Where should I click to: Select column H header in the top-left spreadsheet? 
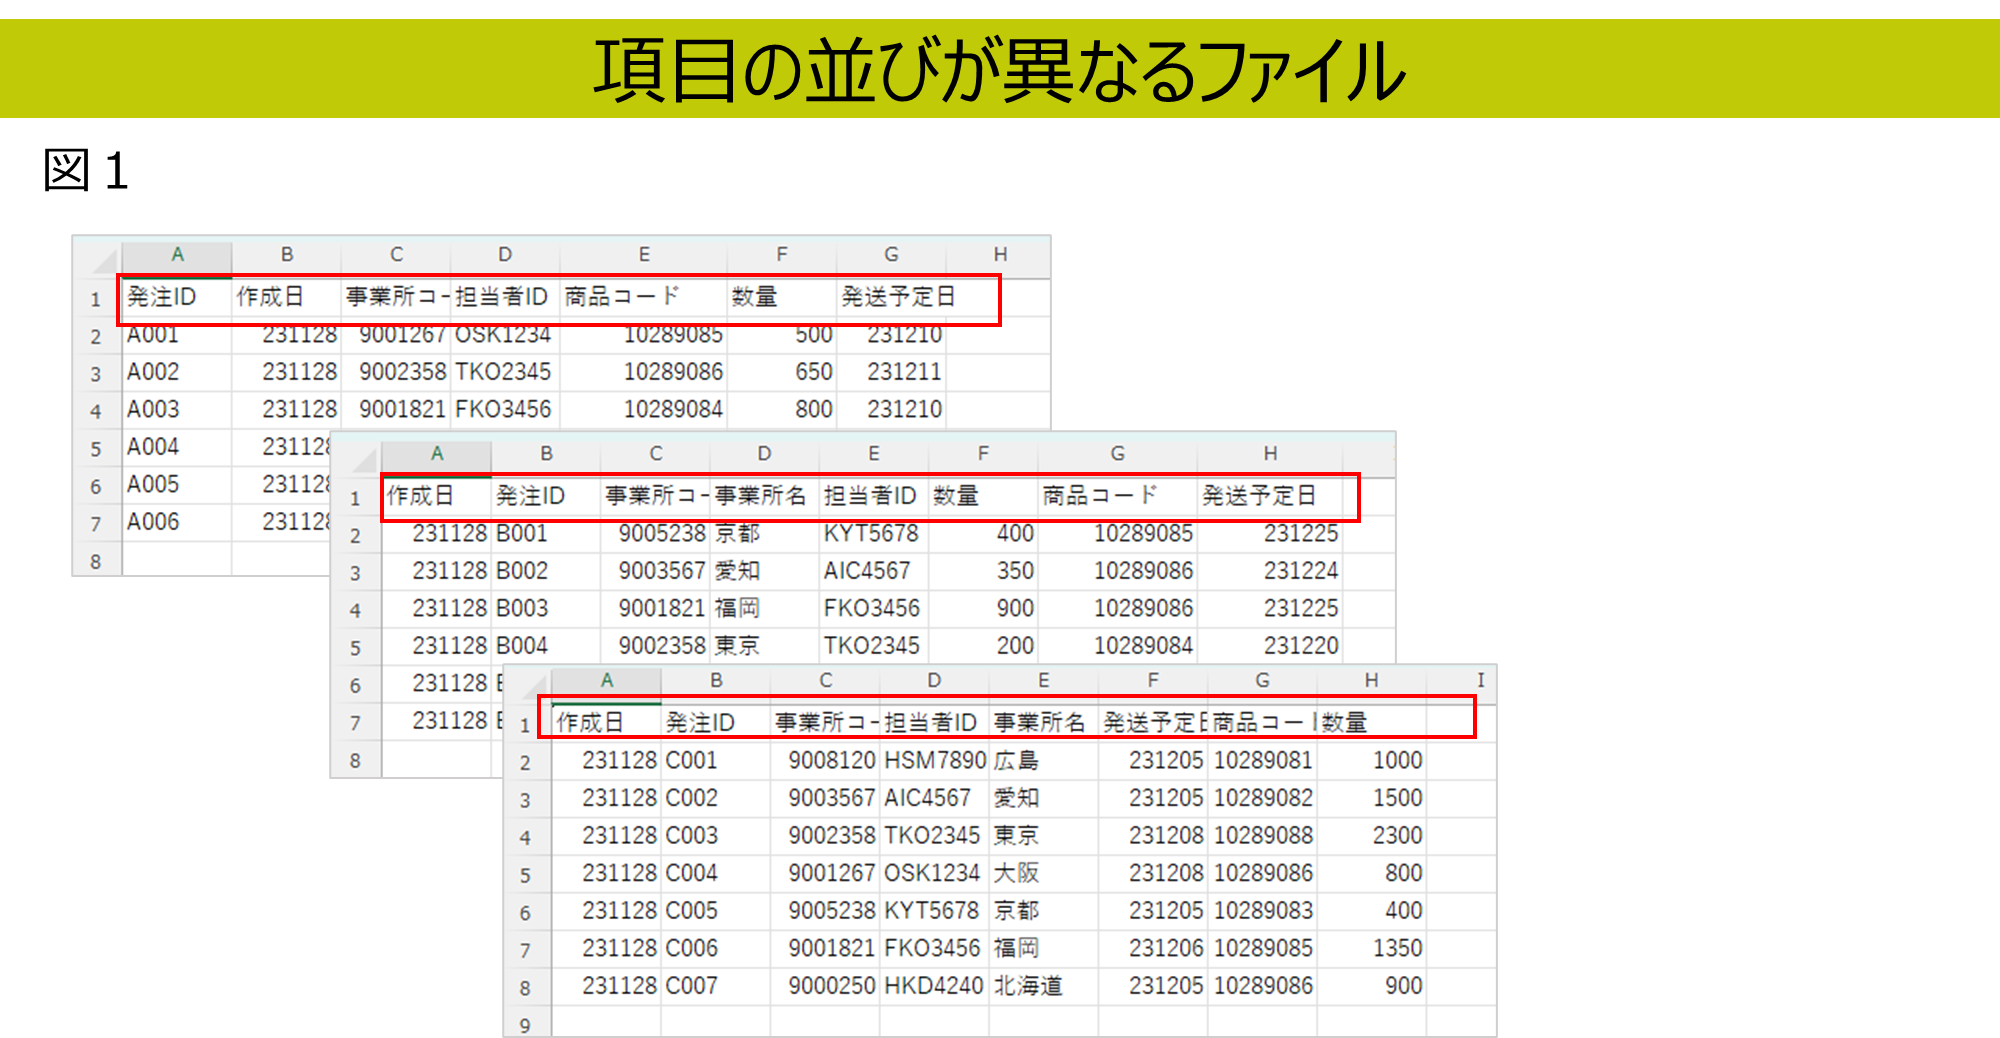coord(1000,255)
